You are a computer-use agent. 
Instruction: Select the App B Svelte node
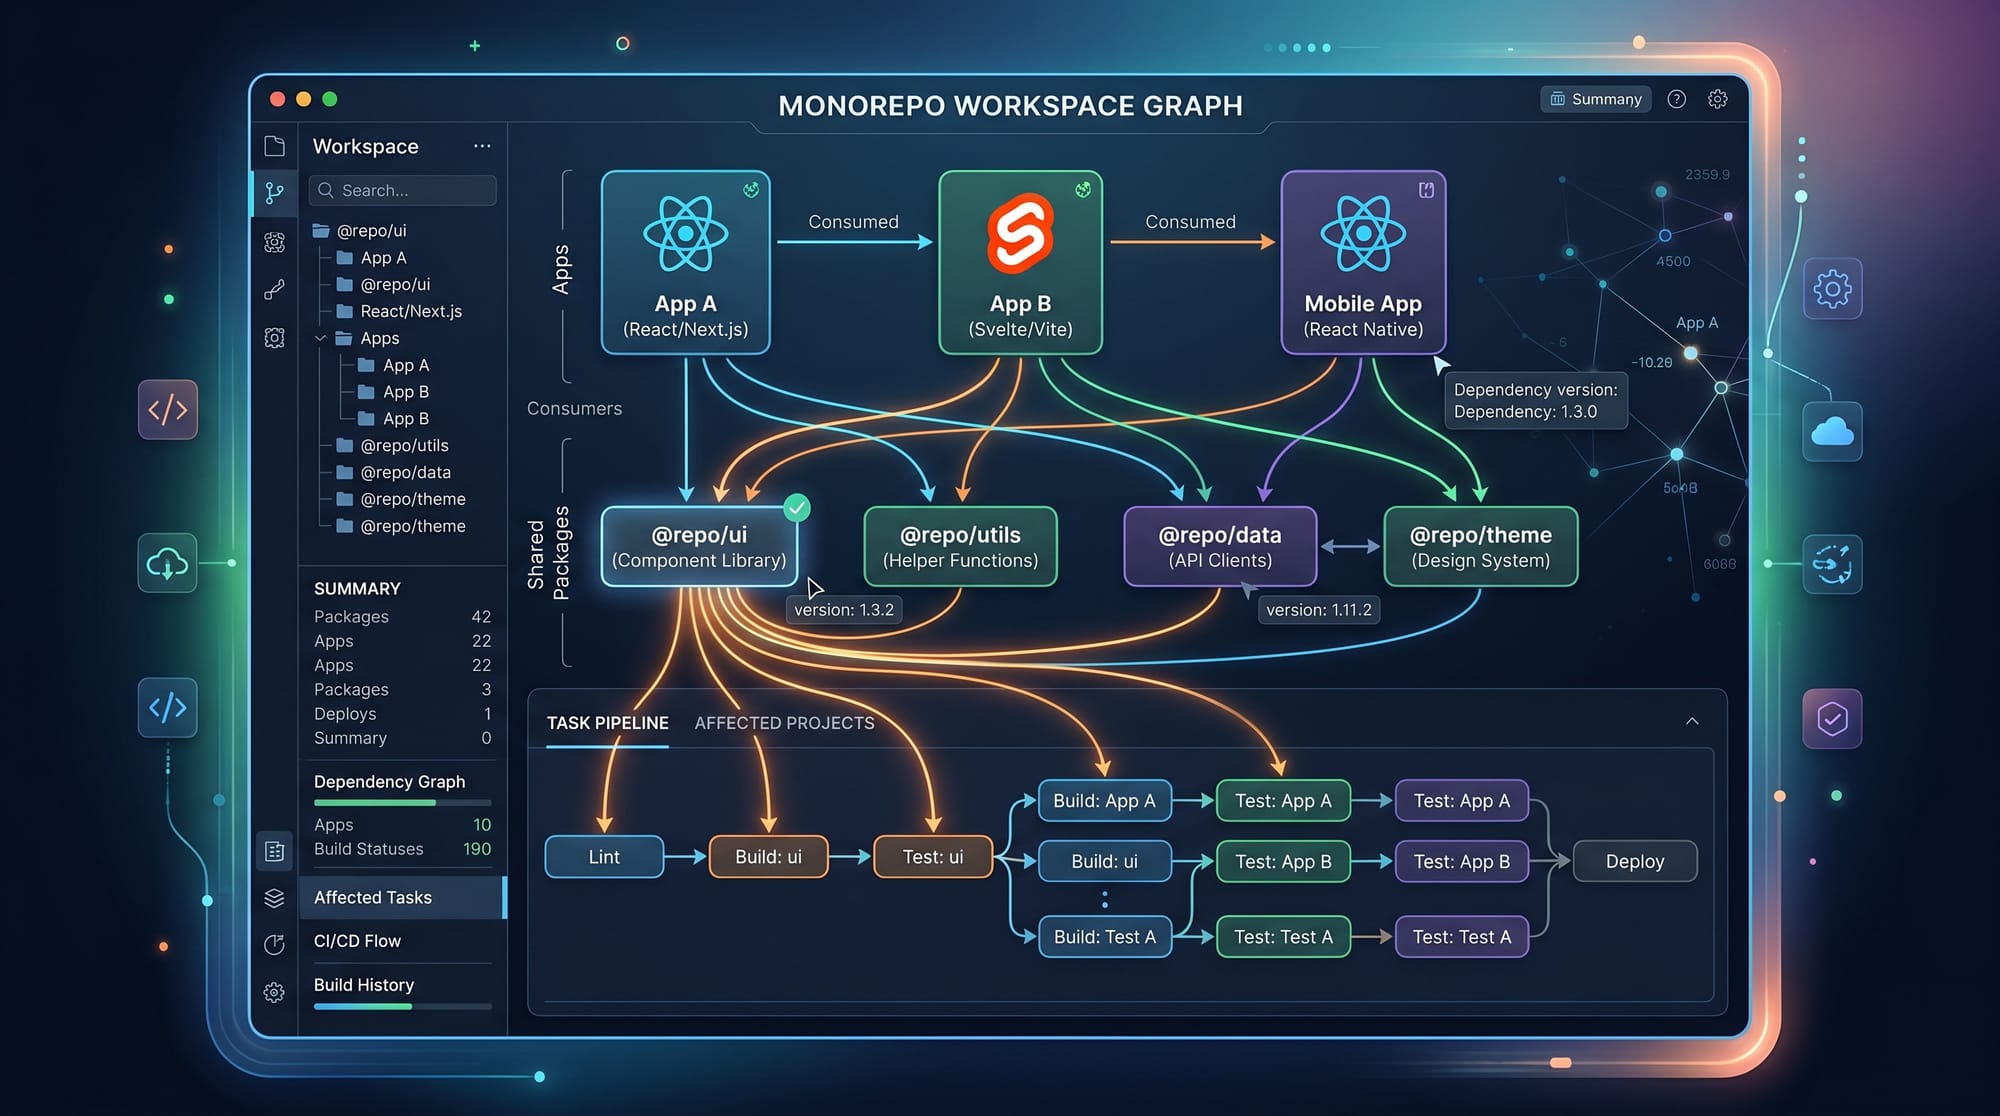click(x=1020, y=263)
